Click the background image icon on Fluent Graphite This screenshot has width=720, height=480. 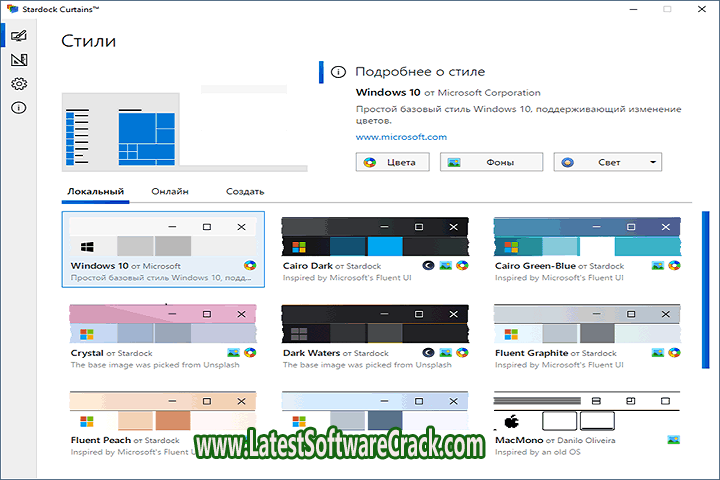tap(658, 353)
